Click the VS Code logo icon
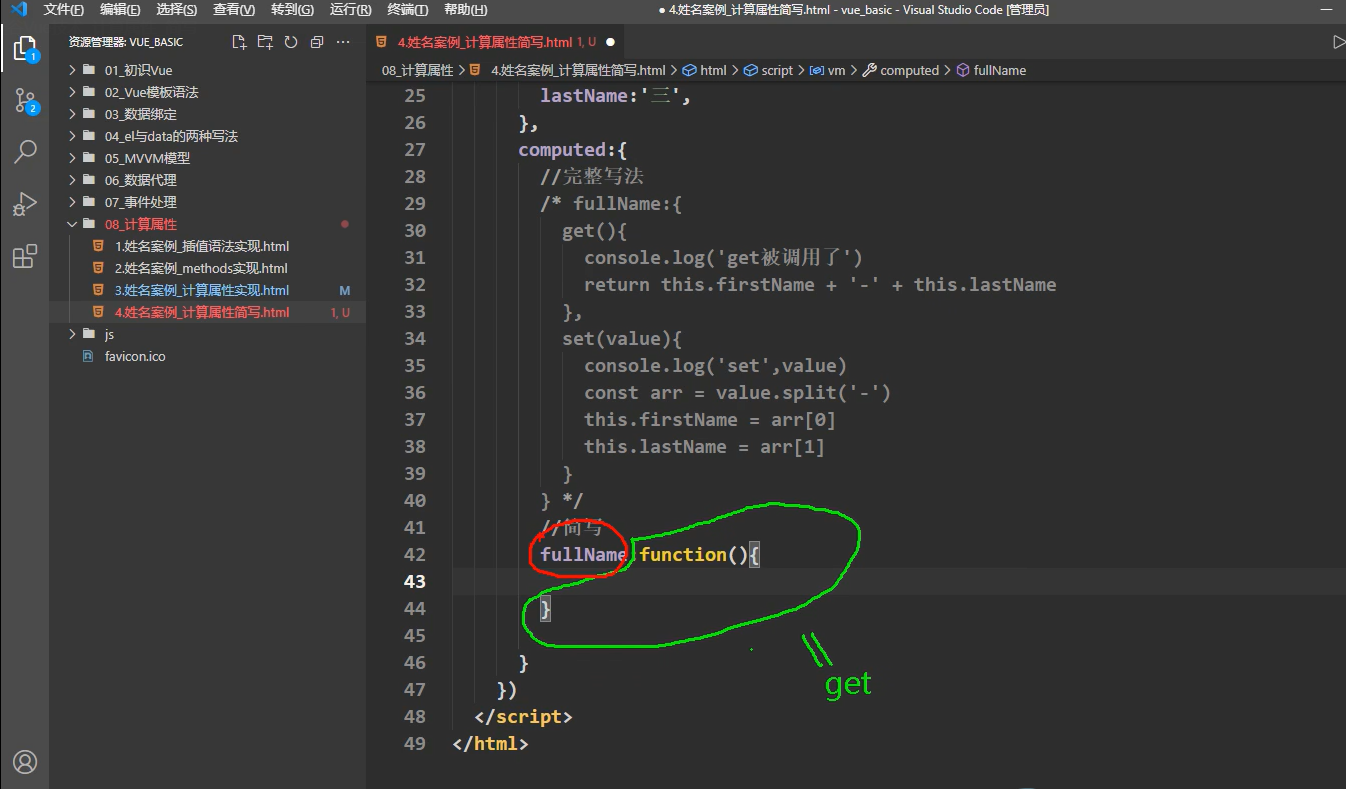The width and height of the screenshot is (1346, 789). pyautogui.click(x=19, y=9)
